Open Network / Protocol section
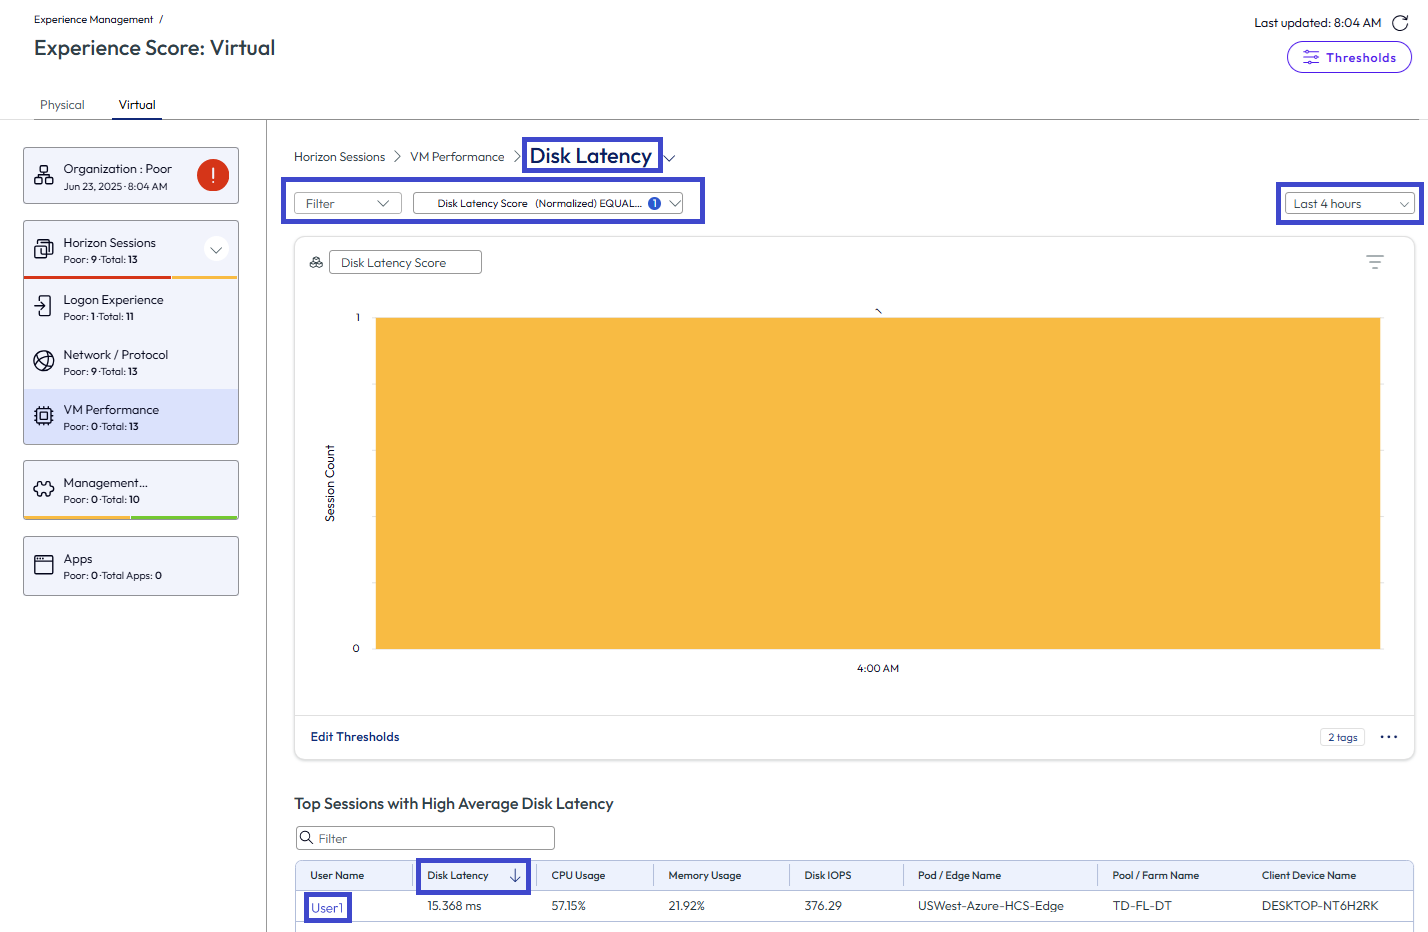 [x=131, y=362]
